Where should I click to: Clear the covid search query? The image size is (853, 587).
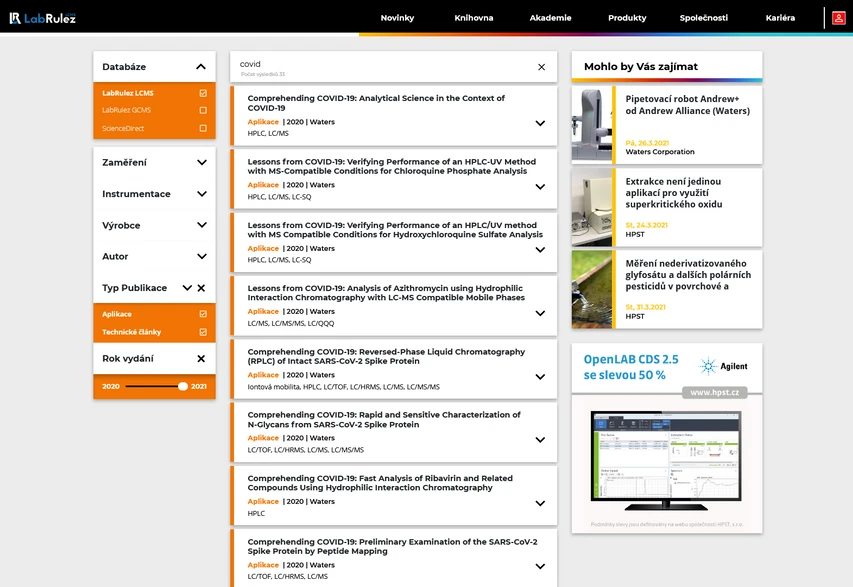[541, 67]
